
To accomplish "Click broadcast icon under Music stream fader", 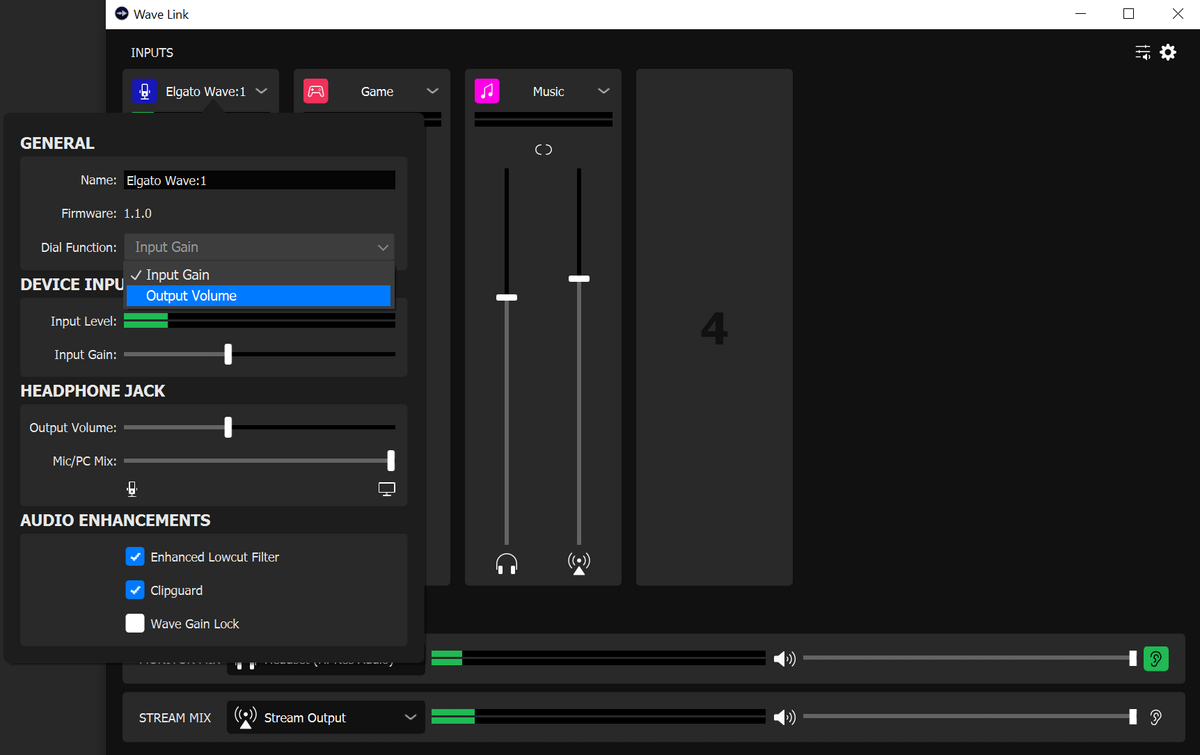I will [578, 564].
